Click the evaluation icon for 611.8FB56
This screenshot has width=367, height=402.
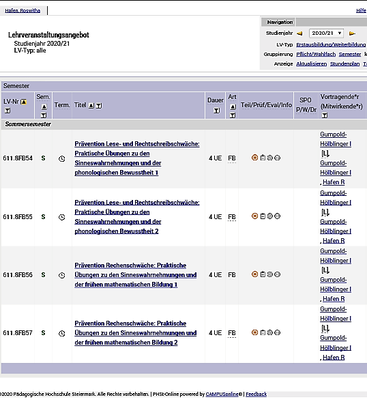pos(270,274)
